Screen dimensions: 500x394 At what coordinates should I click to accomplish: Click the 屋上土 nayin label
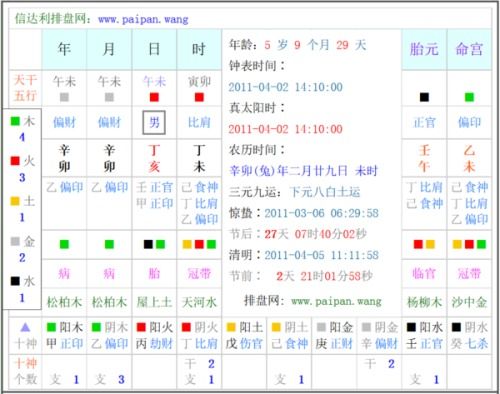[x=154, y=302]
